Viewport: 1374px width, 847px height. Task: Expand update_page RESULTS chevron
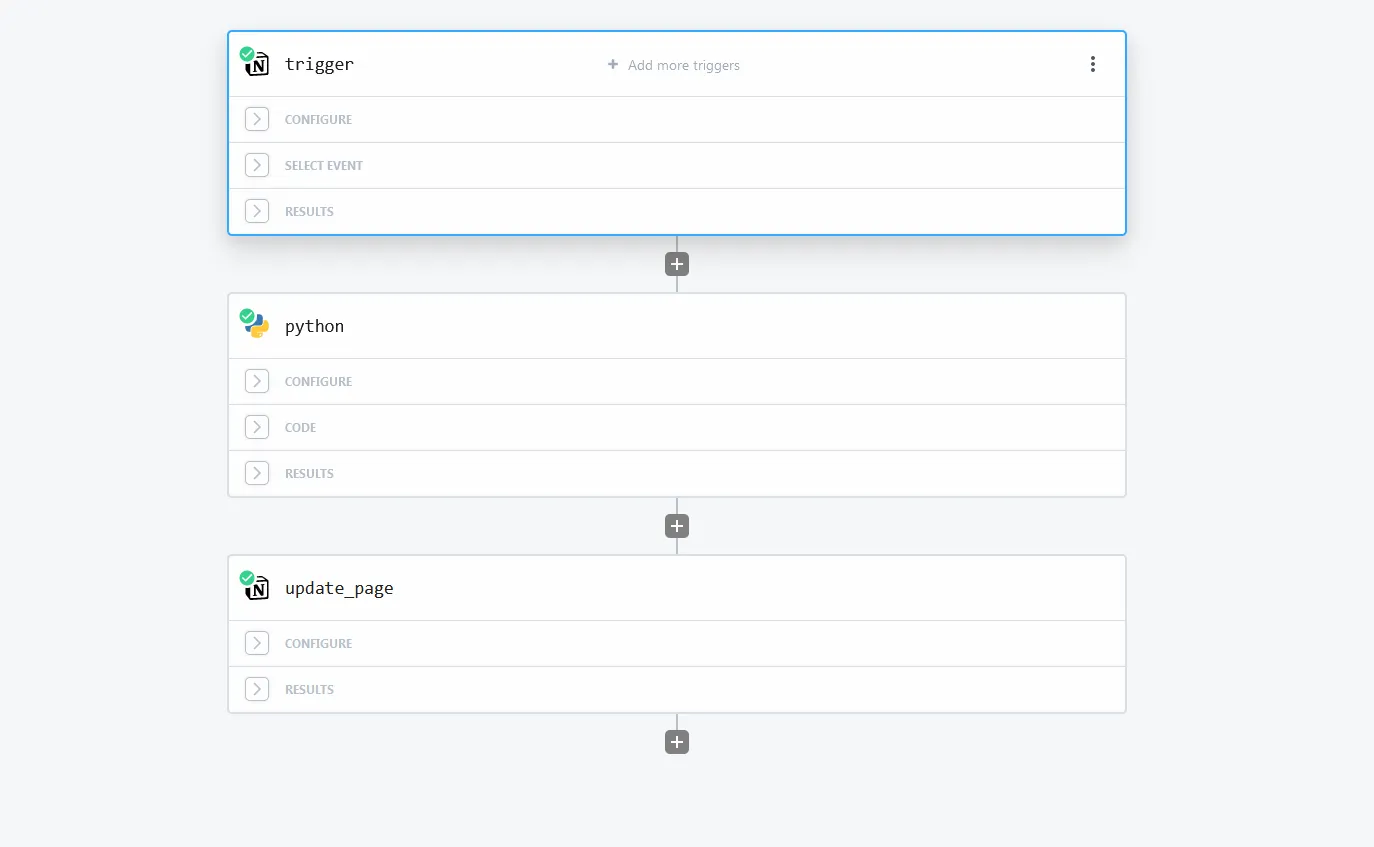pos(257,689)
